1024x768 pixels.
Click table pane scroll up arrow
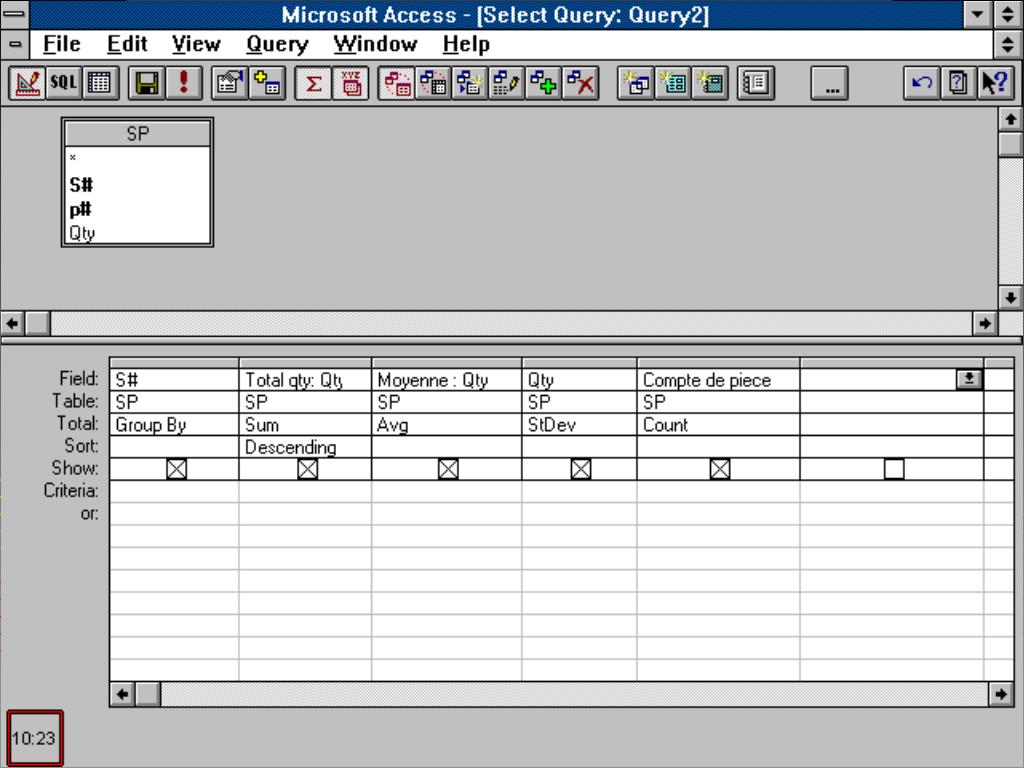(x=1010, y=120)
